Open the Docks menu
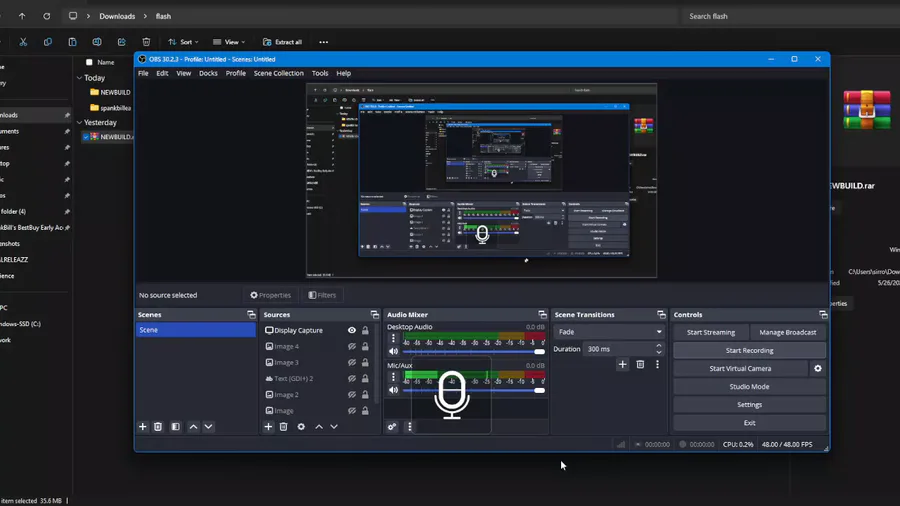The height and width of the screenshot is (506, 900). 208,73
